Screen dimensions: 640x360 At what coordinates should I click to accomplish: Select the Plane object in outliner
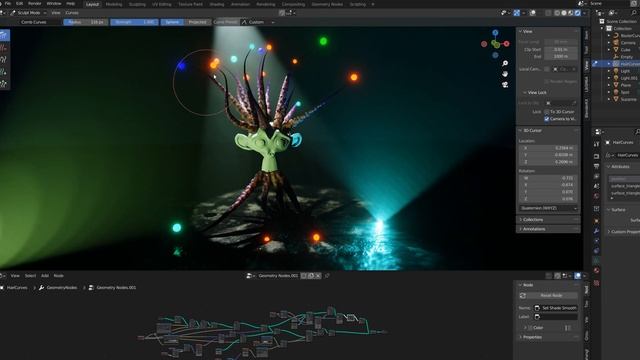point(626,85)
